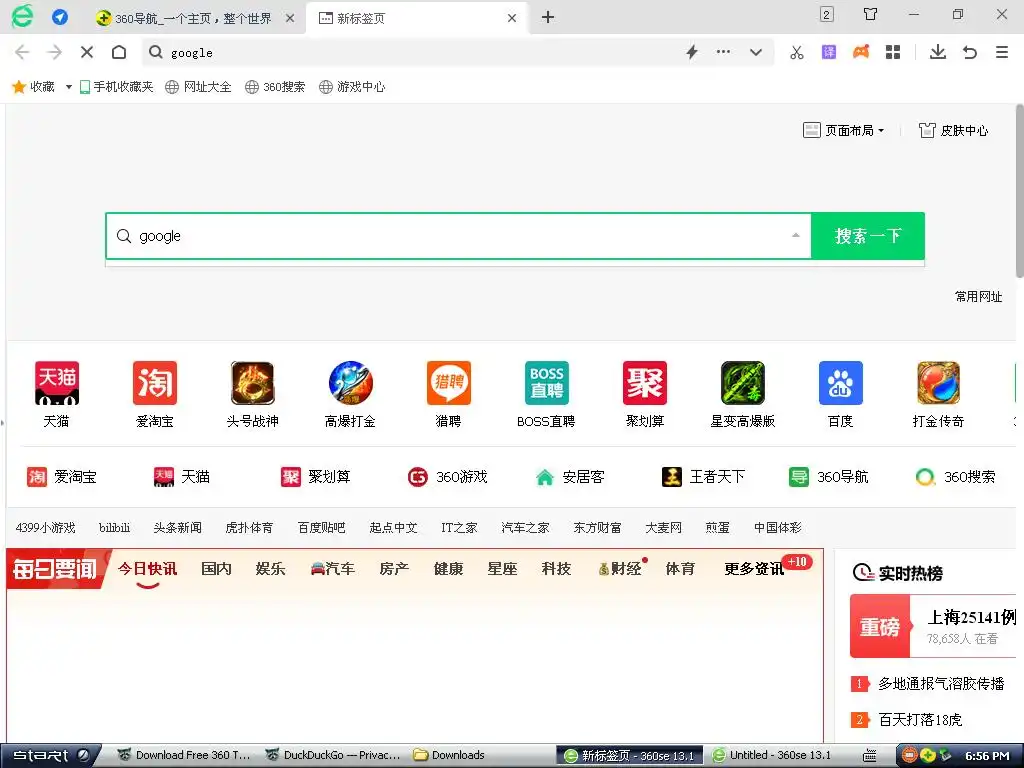Click the tab count indicator icon
Image resolution: width=1024 pixels, height=768 pixels.
click(x=827, y=14)
